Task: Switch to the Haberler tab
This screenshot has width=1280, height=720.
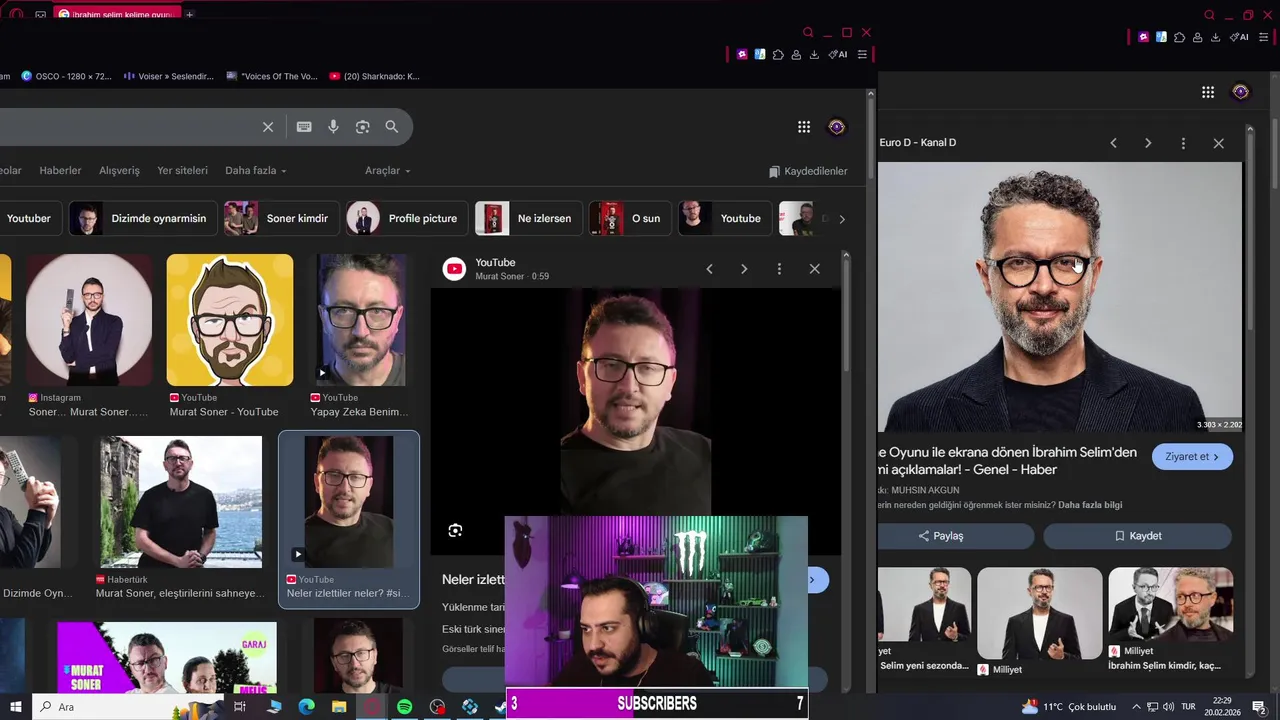Action: click(60, 171)
